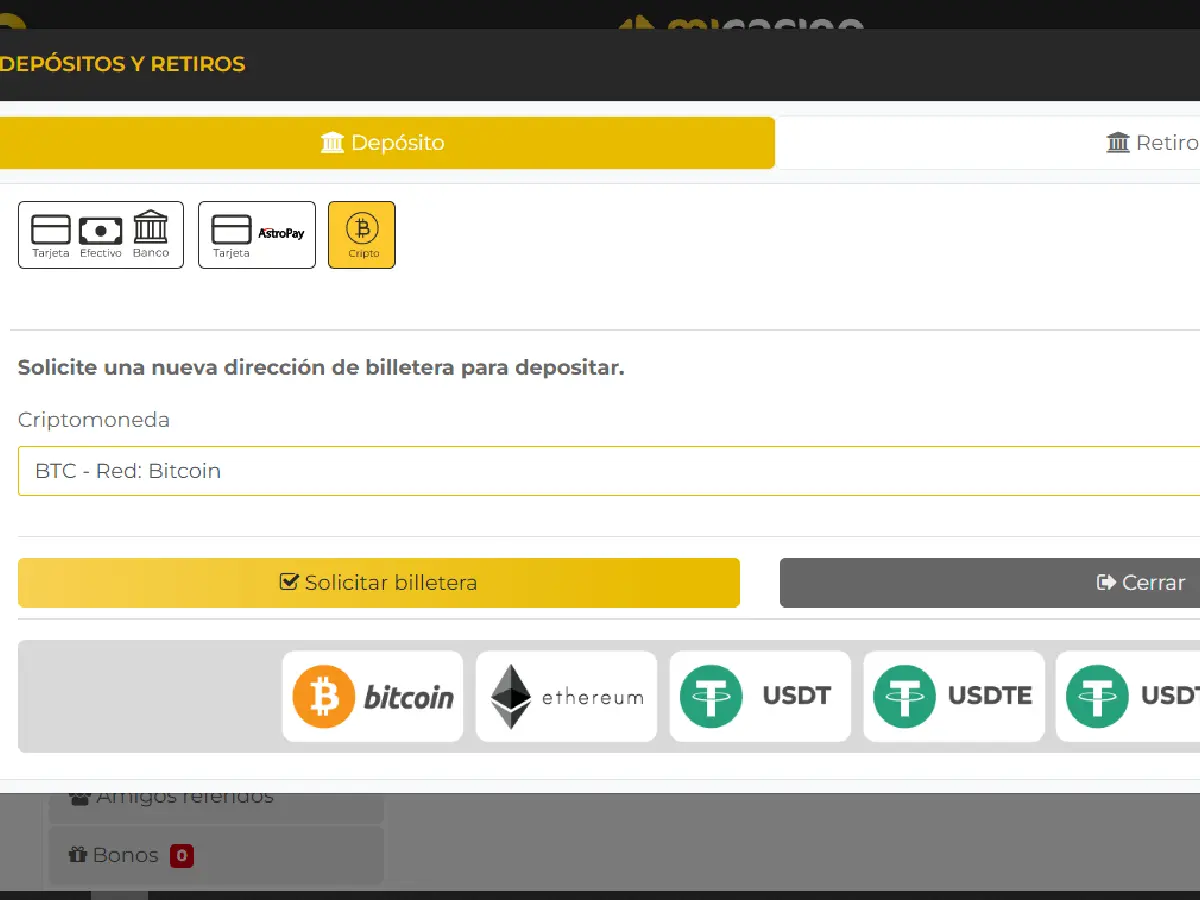The height and width of the screenshot is (900, 1200).
Task: Open Amigos referidos menu item
Action: 185,798
